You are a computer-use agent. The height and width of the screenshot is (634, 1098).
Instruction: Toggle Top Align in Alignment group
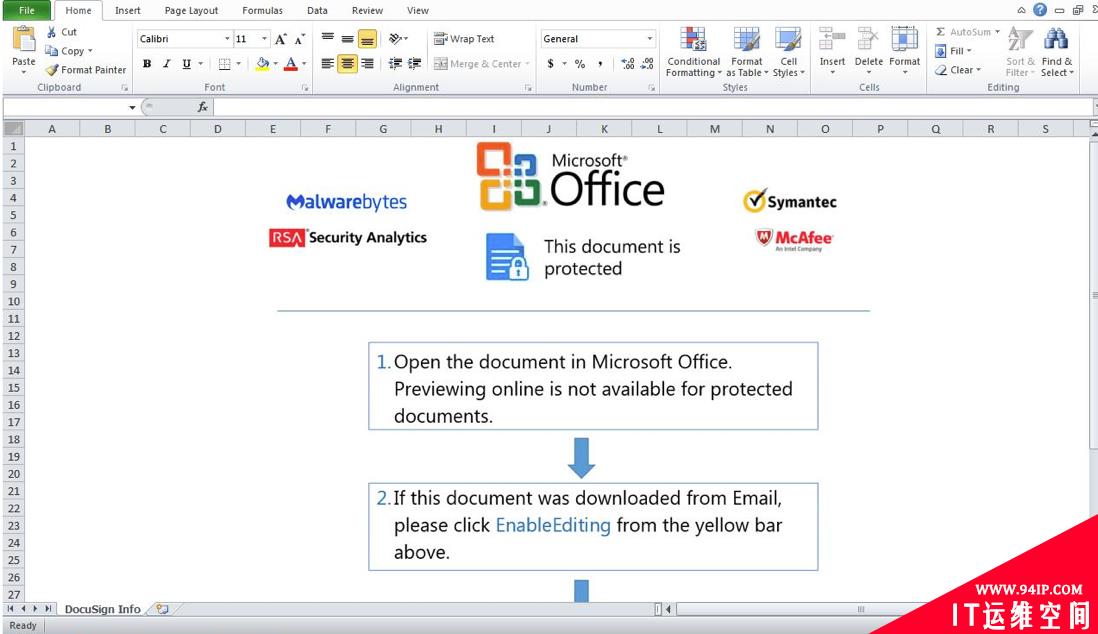(328, 39)
